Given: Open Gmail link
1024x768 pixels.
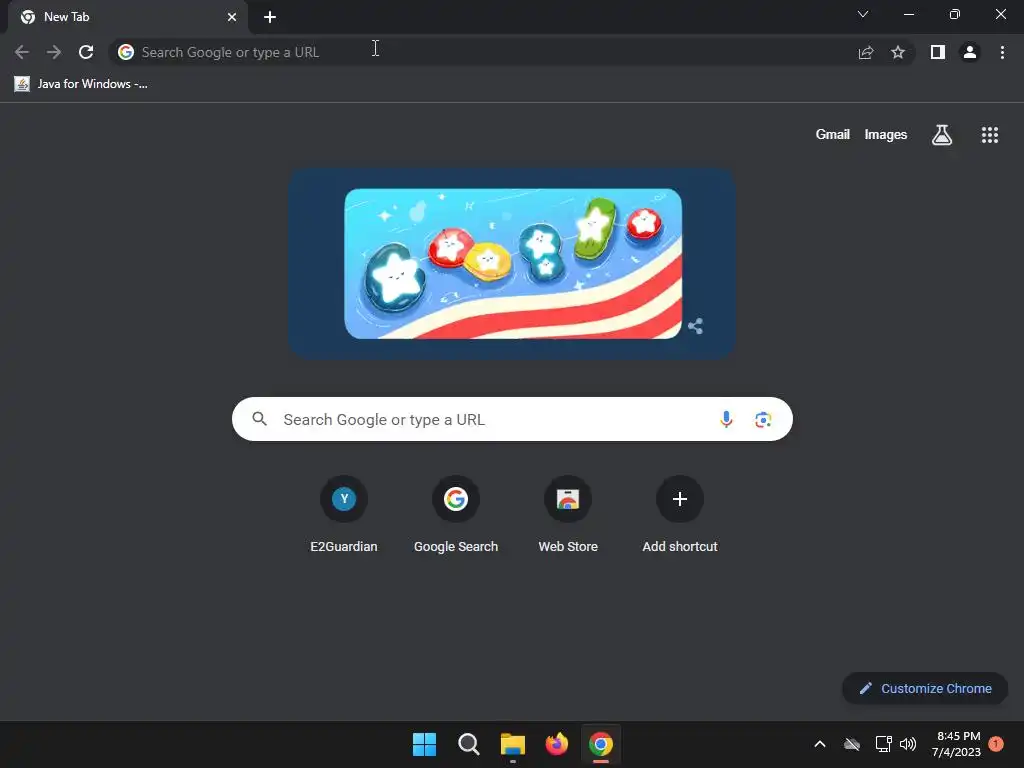Looking at the screenshot, I should [833, 135].
